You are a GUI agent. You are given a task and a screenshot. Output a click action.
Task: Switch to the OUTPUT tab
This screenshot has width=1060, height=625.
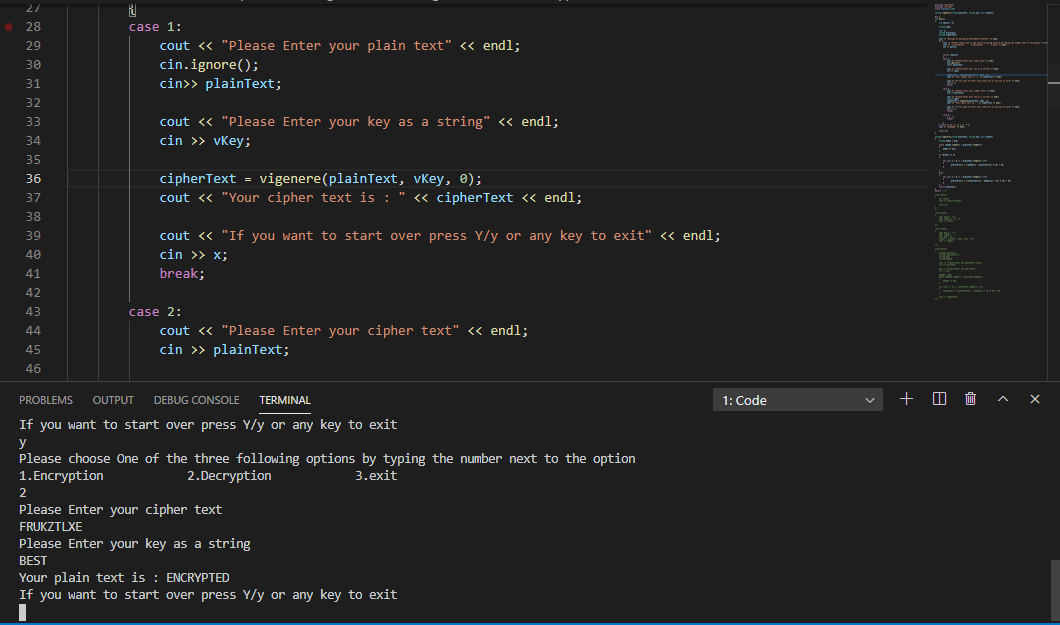[x=113, y=400]
